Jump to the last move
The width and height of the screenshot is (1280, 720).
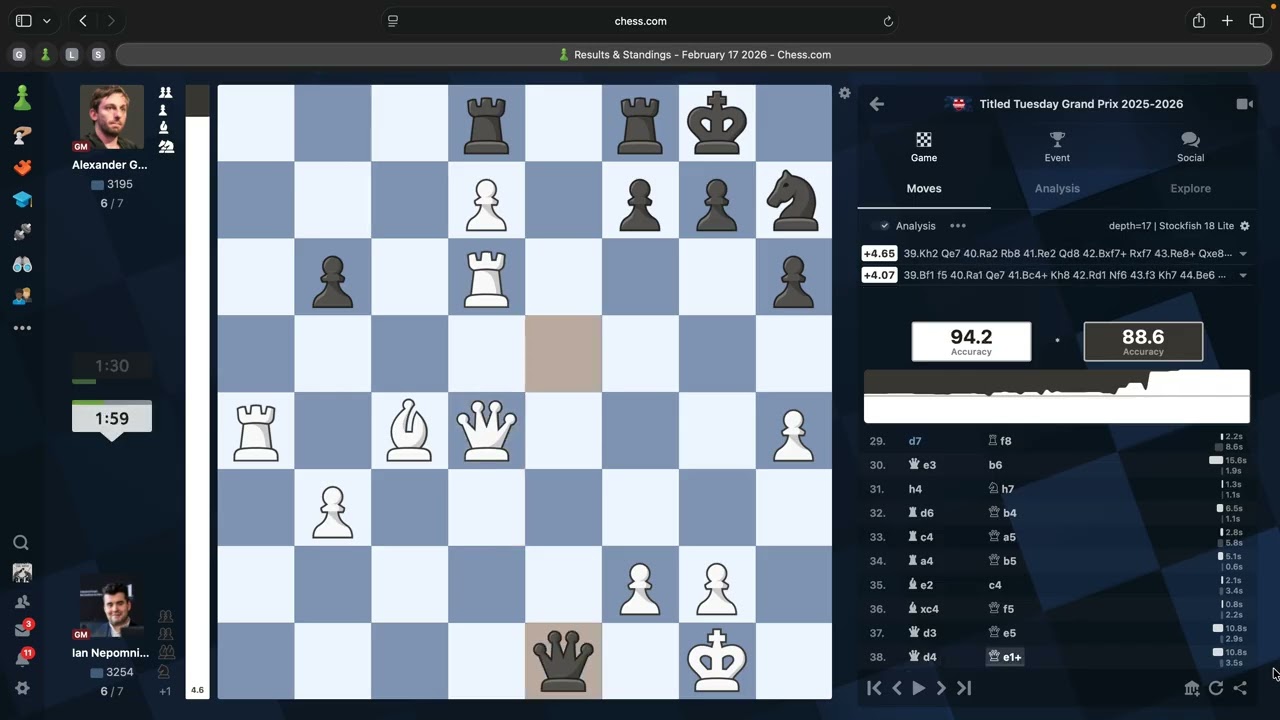964,688
